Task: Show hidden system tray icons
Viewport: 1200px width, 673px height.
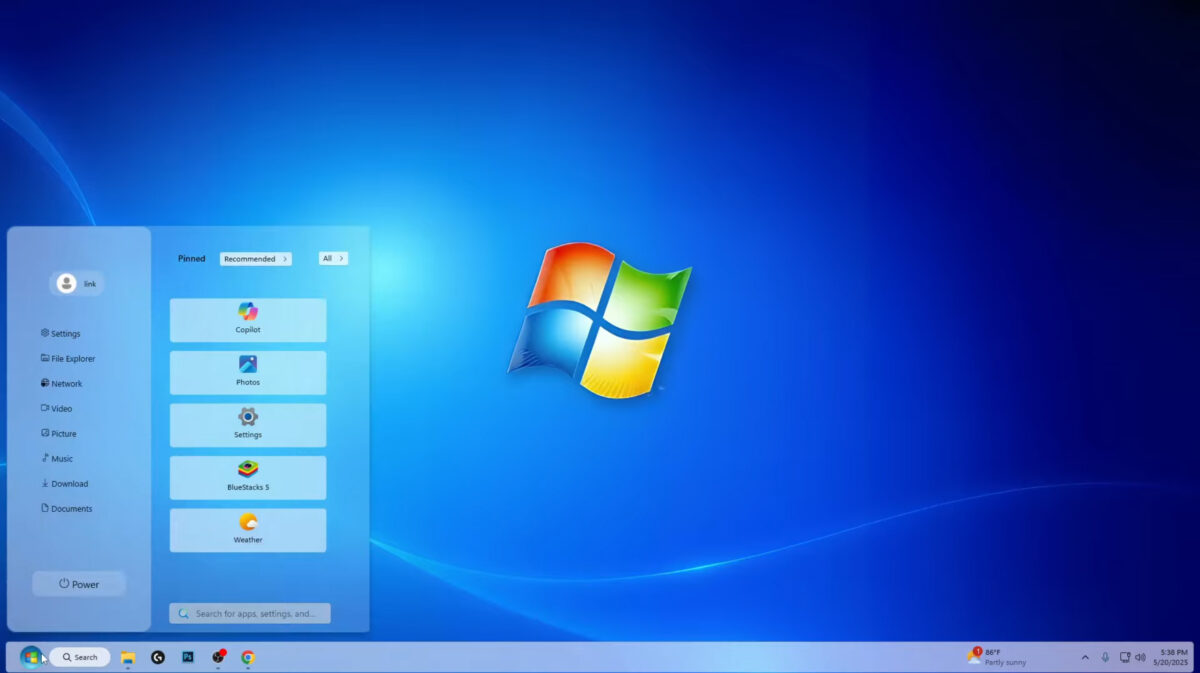Action: pyautogui.click(x=1086, y=657)
